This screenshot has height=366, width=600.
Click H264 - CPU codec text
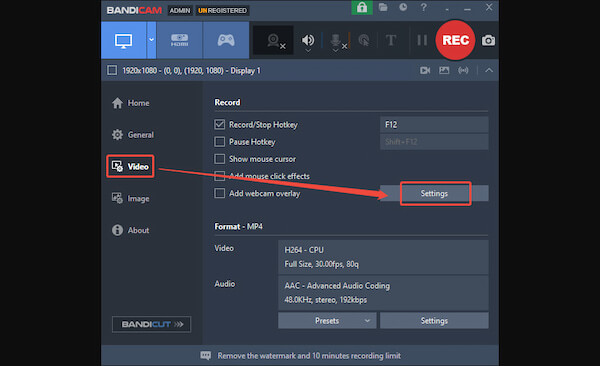(x=304, y=250)
